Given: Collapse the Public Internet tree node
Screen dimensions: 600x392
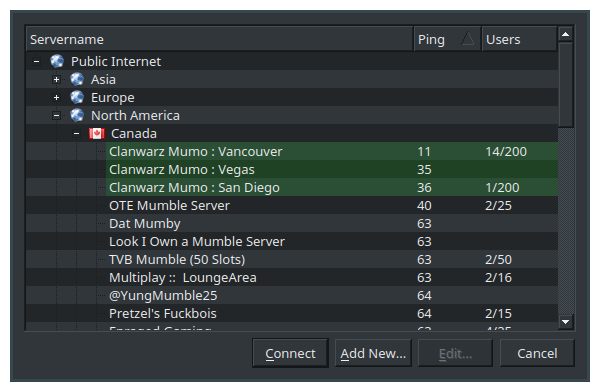Looking at the screenshot, I should click(36, 61).
